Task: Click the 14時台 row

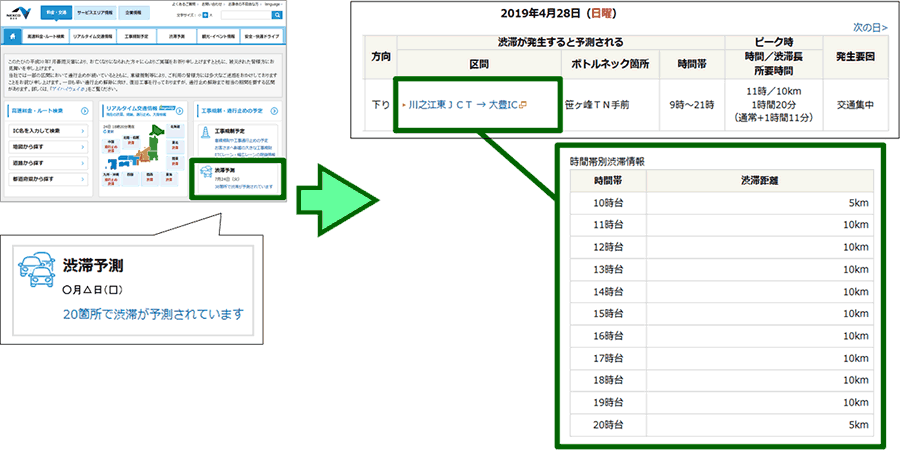Action: click(722, 292)
